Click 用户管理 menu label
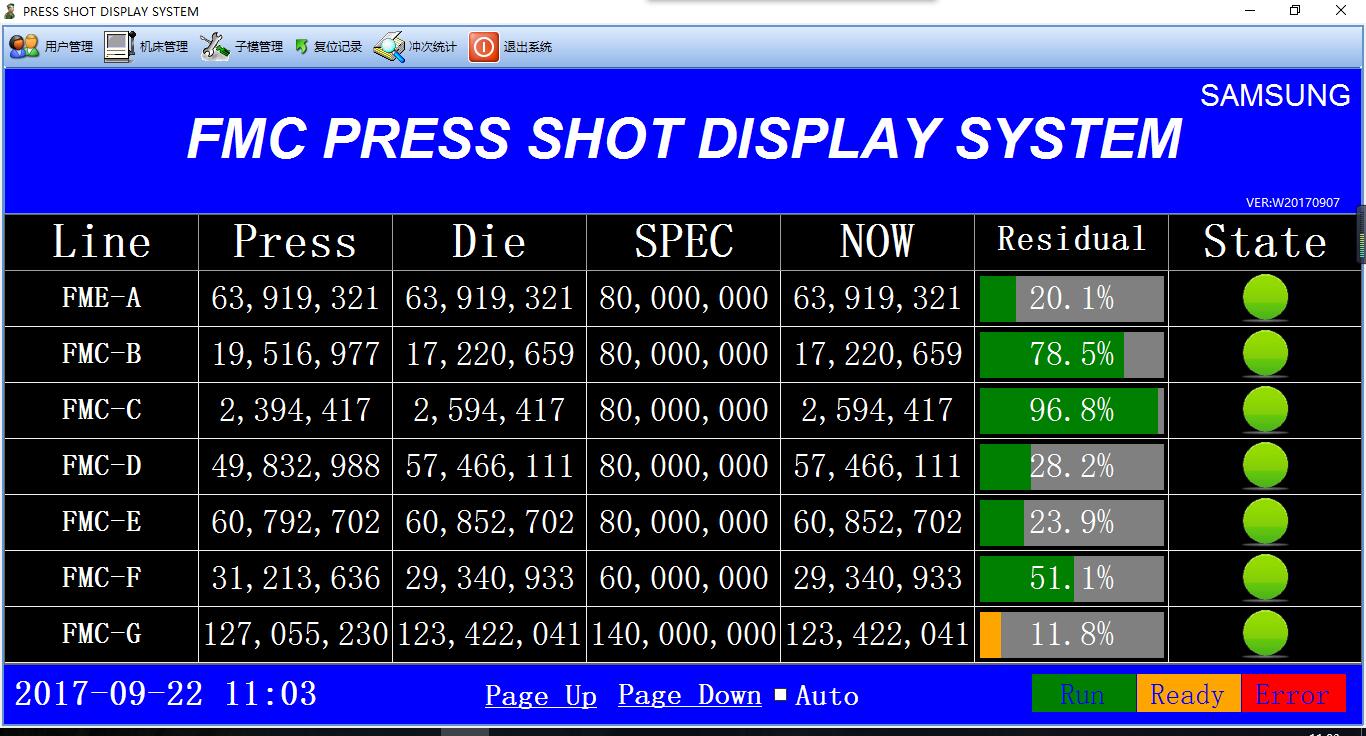 point(69,47)
